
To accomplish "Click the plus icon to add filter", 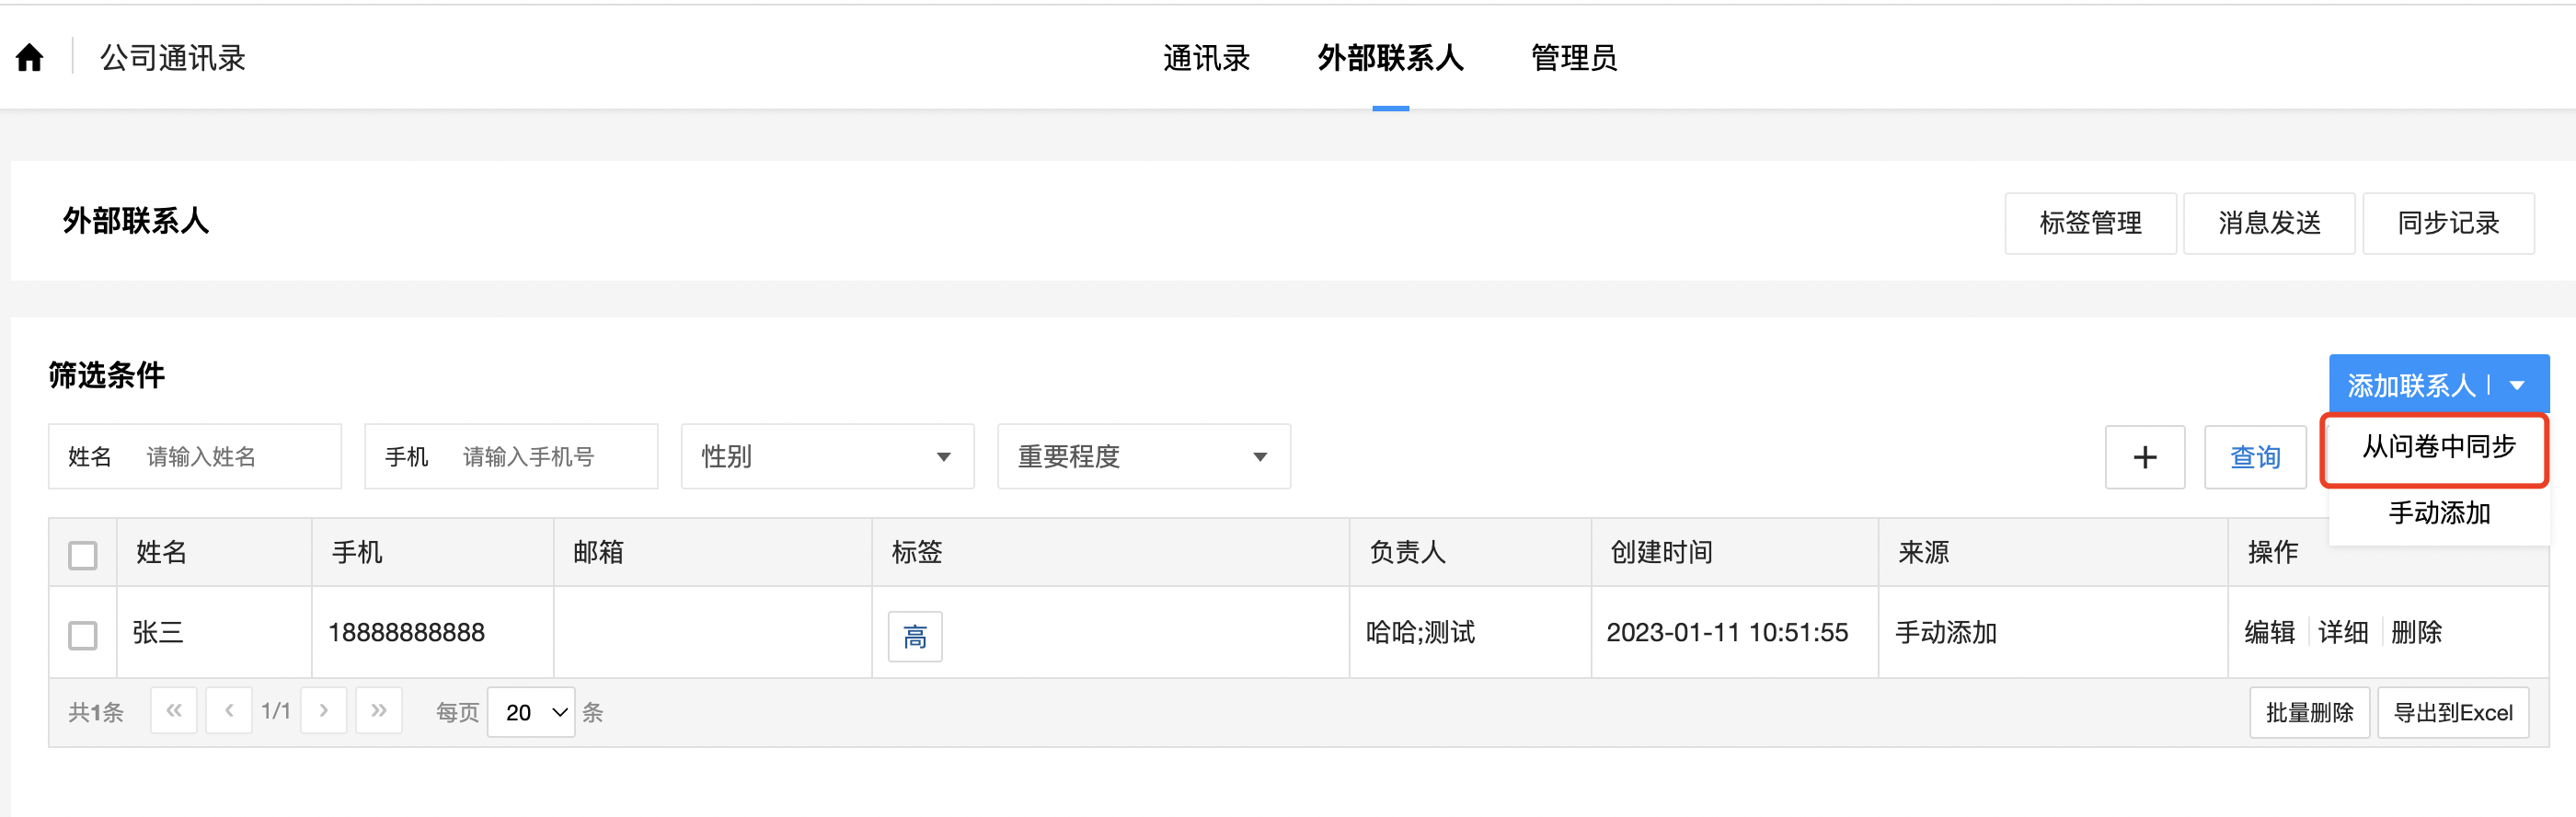I will coord(2144,457).
